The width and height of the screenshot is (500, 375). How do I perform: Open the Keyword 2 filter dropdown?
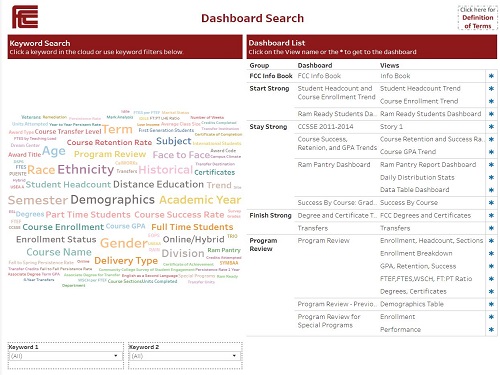point(184,356)
